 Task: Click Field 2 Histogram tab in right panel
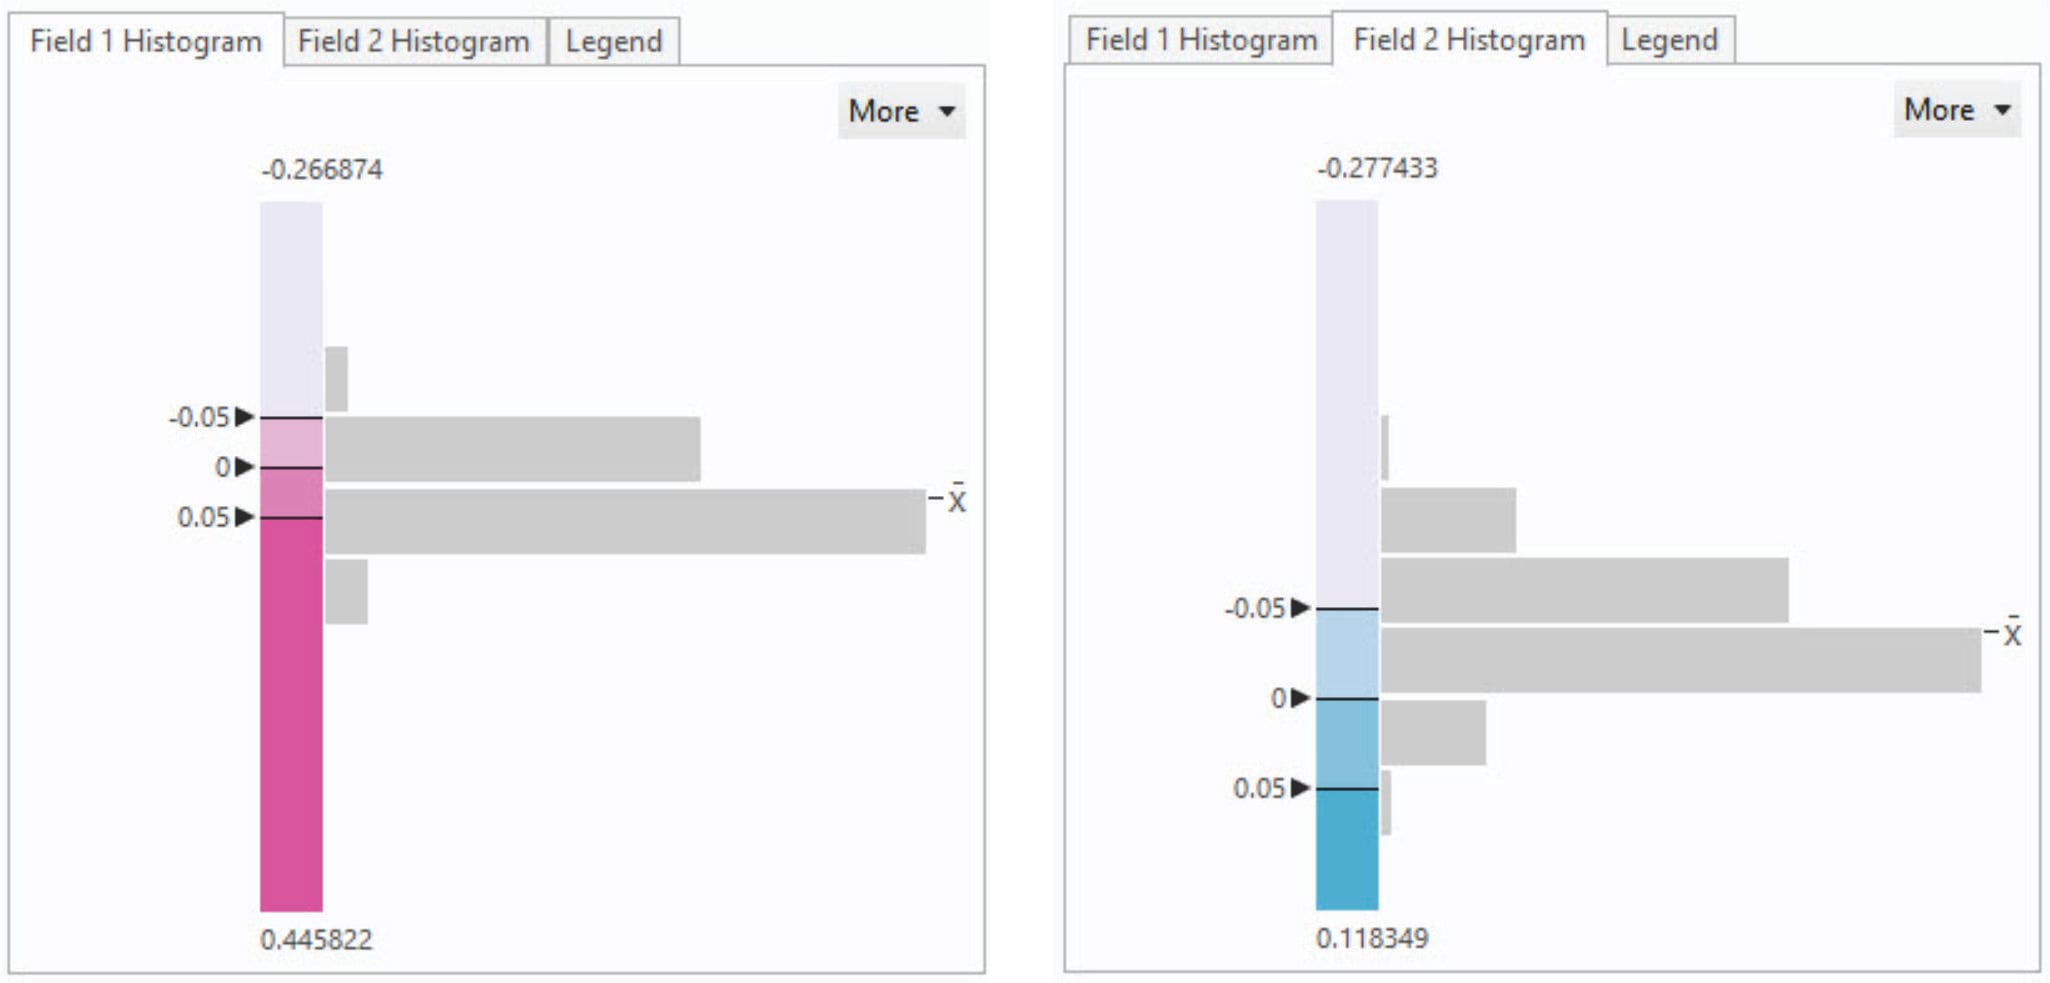[x=1469, y=40]
